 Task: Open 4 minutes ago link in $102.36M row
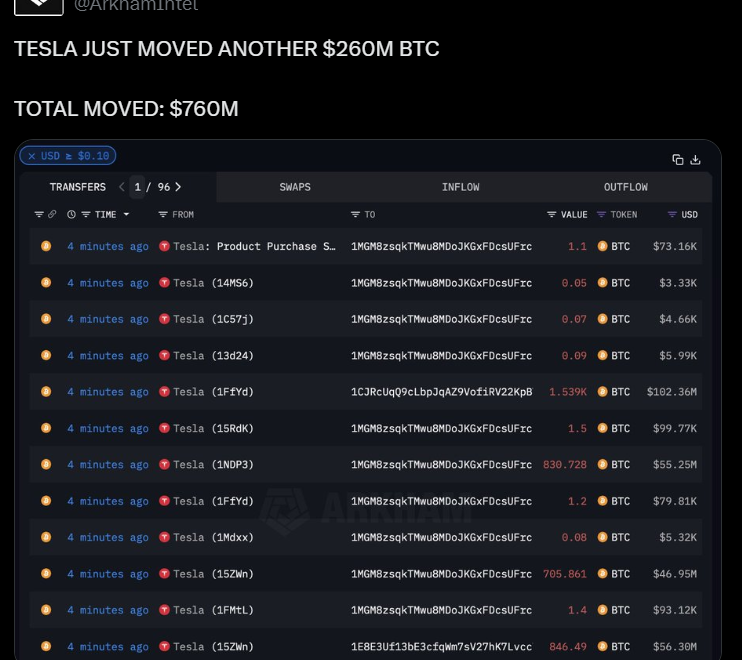108,392
